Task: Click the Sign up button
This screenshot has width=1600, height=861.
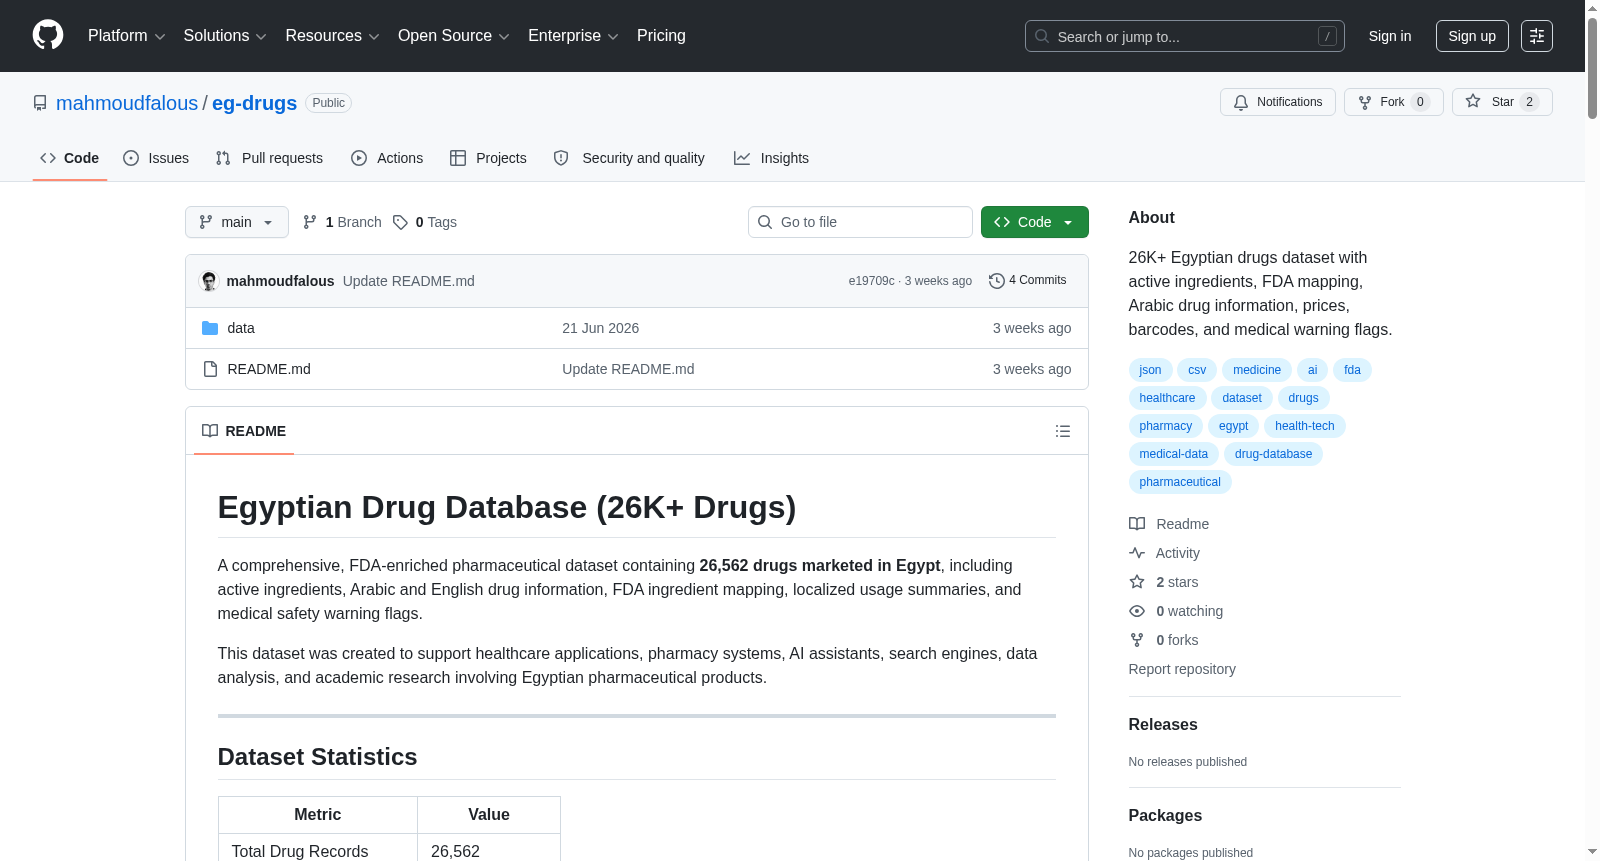Action: (x=1472, y=36)
